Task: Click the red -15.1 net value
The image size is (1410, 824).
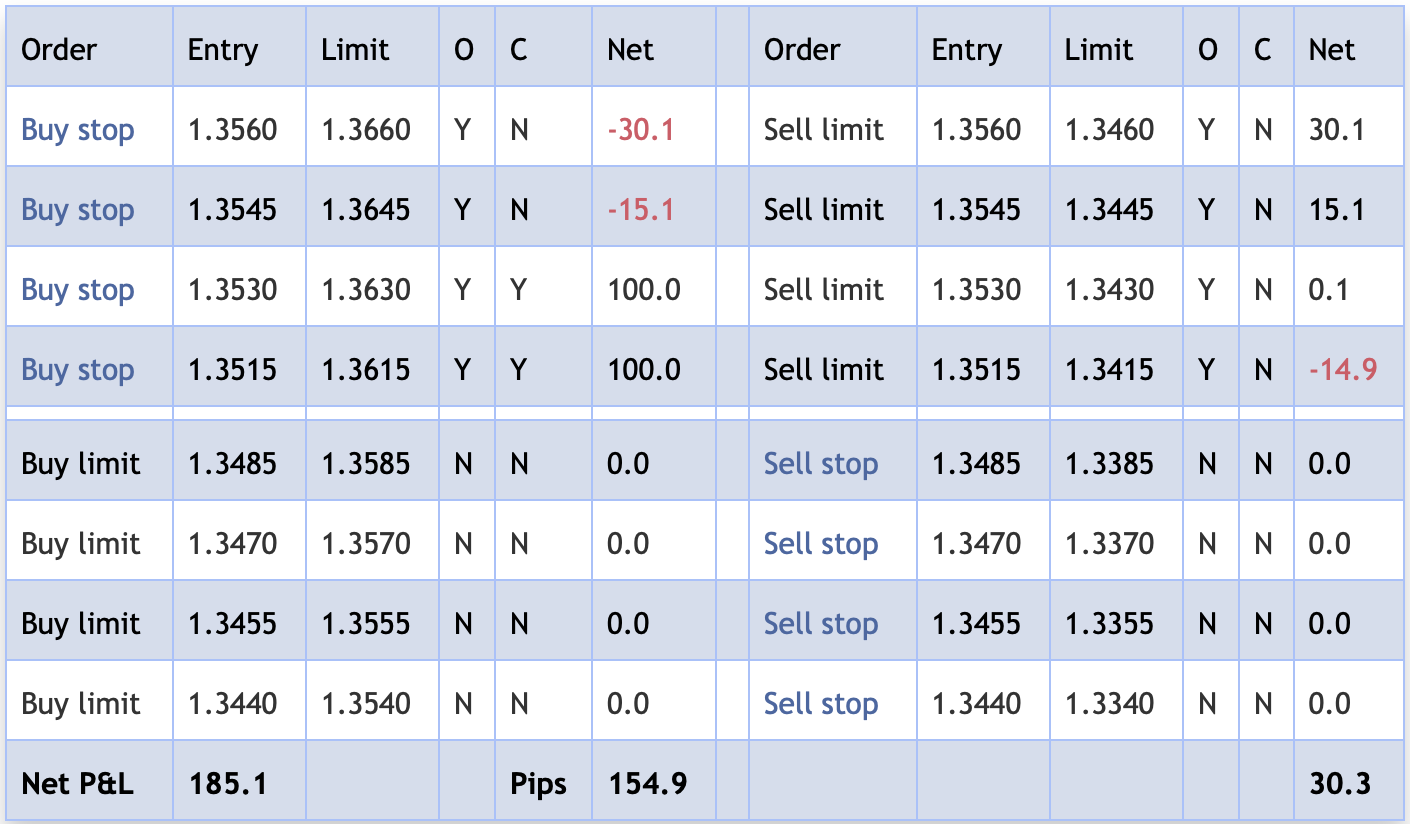Action: [640, 210]
